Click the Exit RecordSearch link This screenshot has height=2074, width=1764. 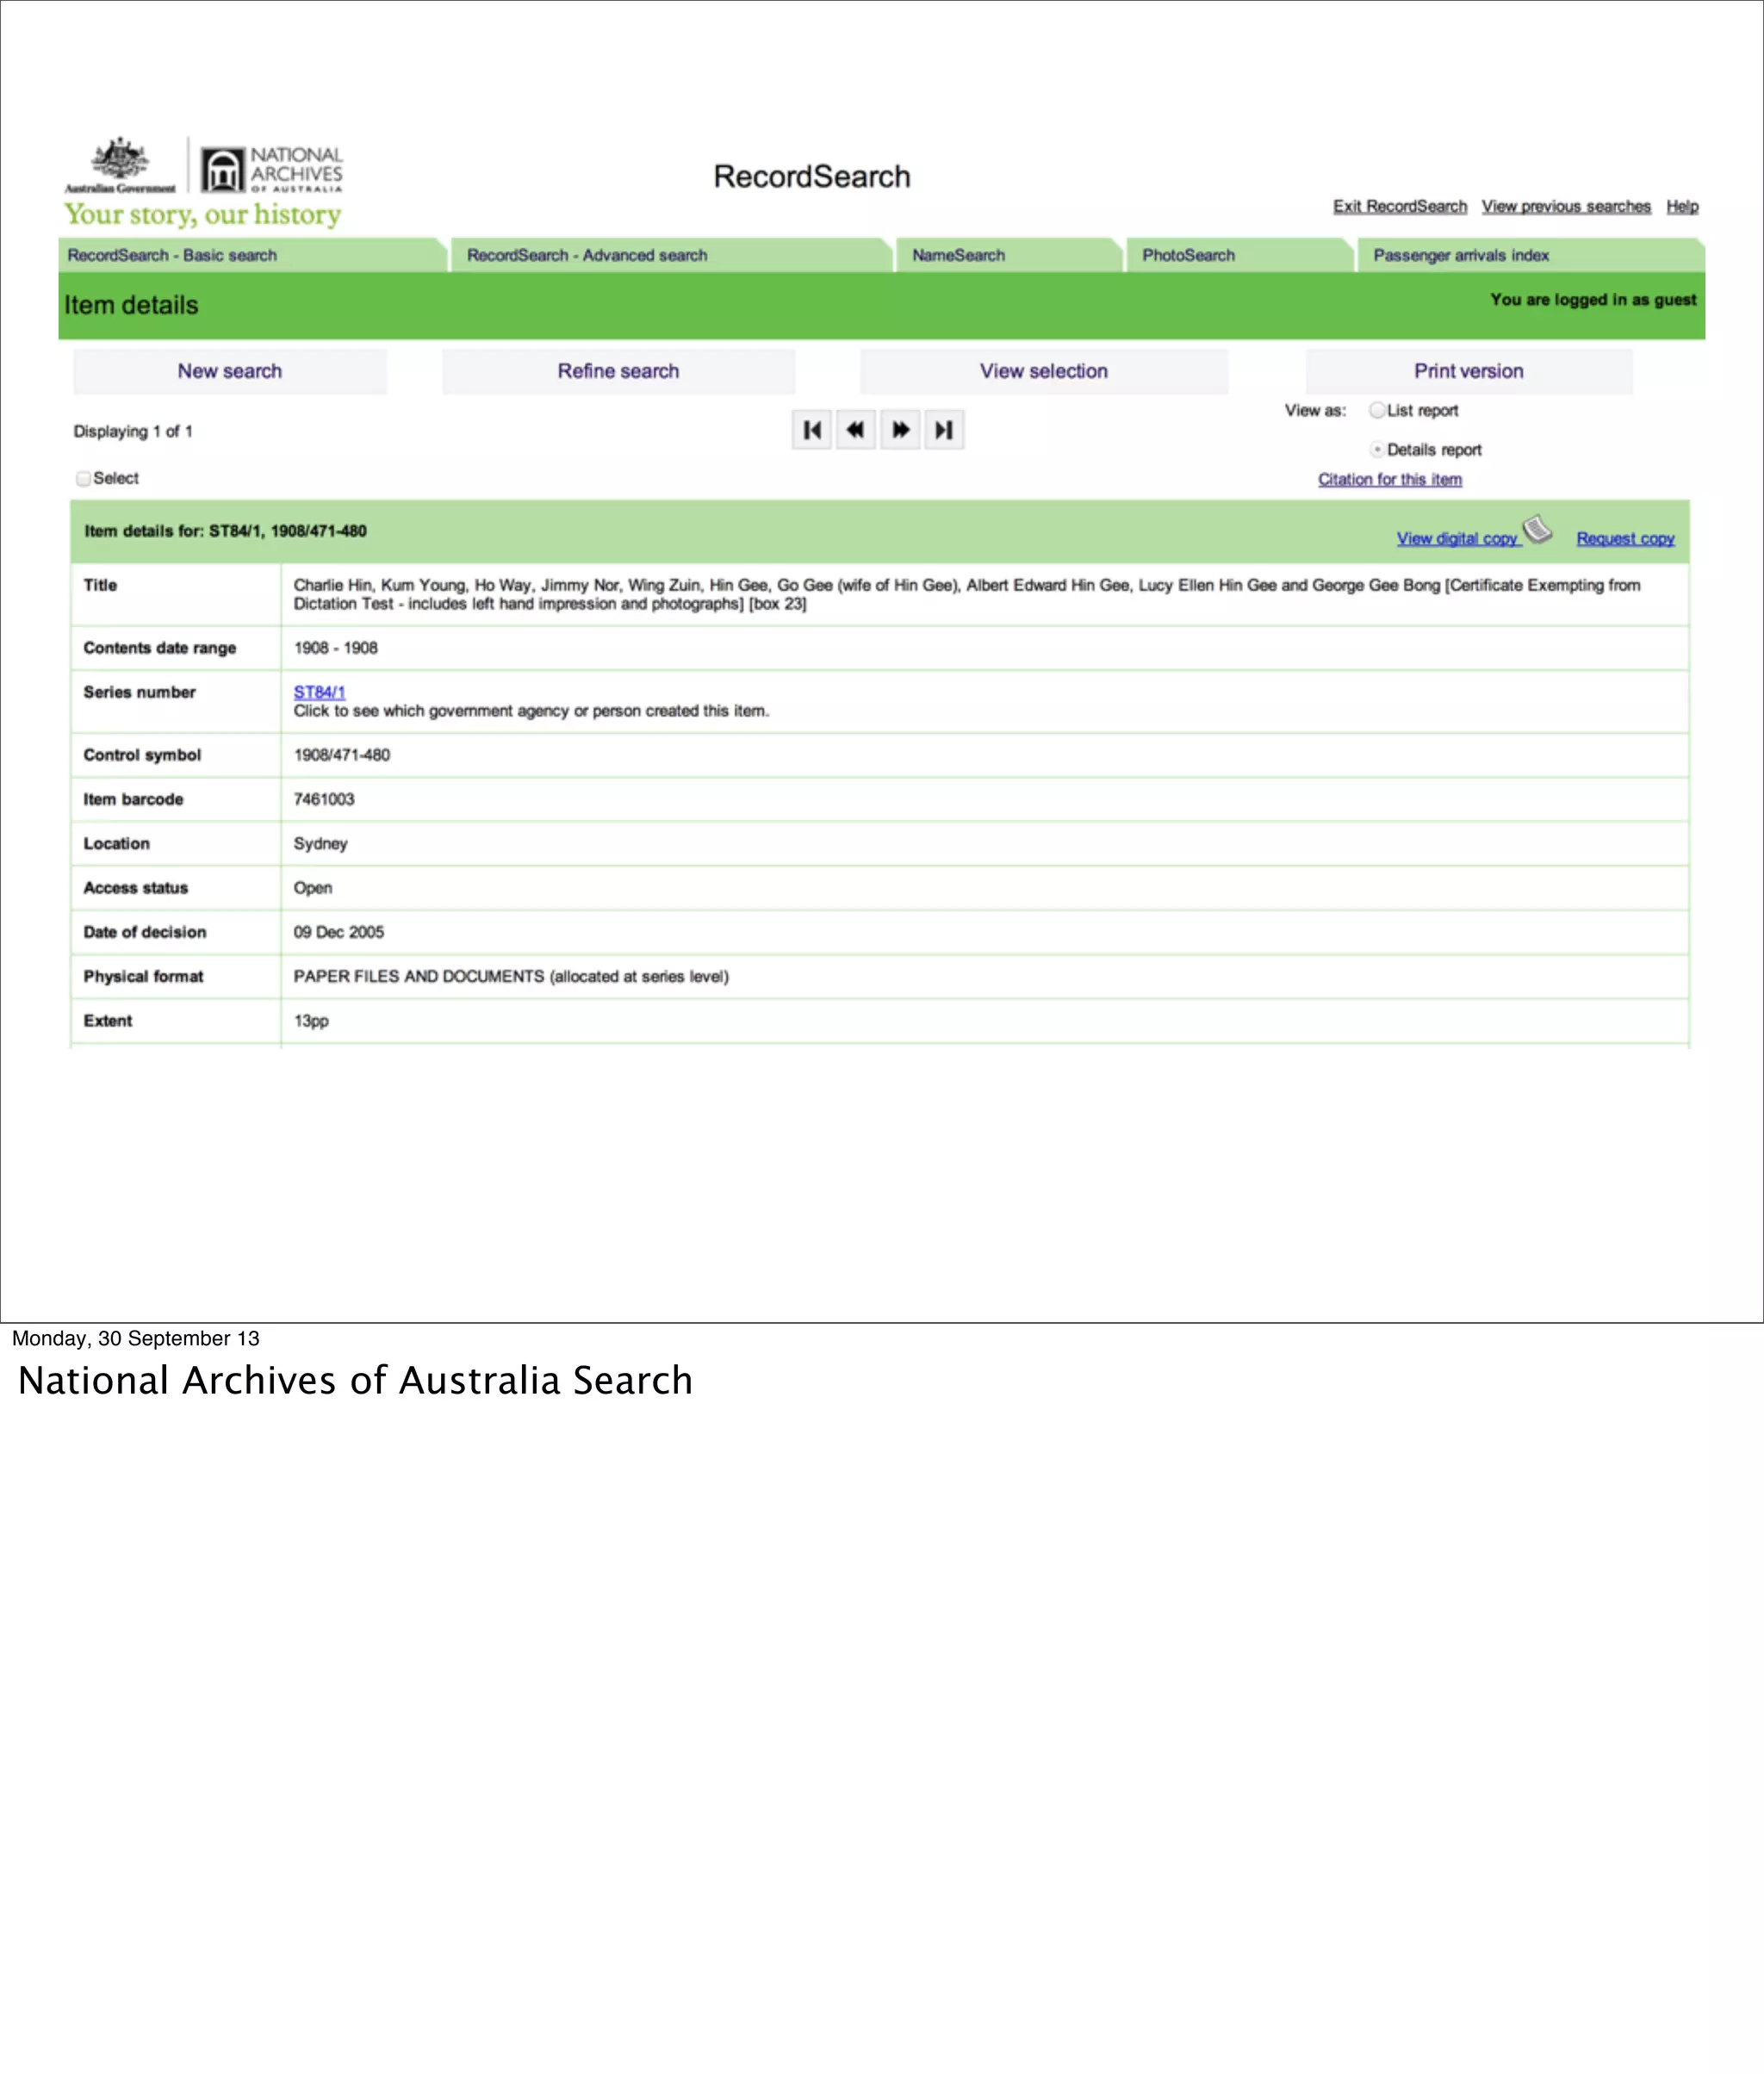pos(1399,206)
